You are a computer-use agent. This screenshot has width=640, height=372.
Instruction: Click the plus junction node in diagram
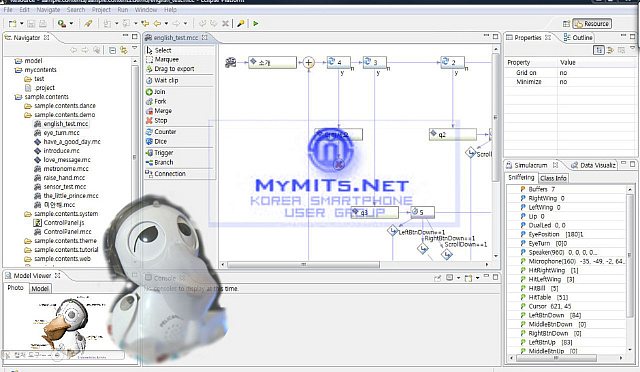point(309,62)
